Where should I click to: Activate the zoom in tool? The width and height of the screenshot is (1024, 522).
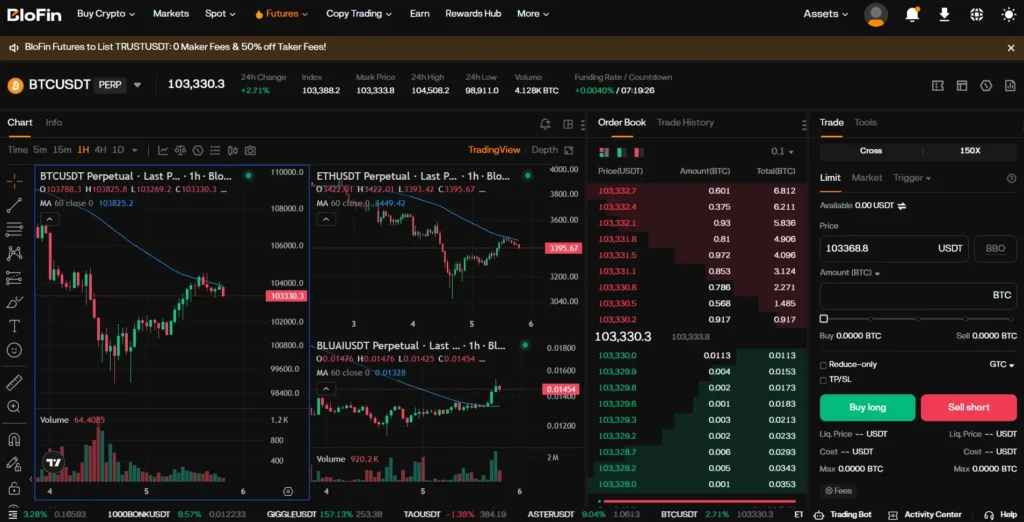point(14,407)
